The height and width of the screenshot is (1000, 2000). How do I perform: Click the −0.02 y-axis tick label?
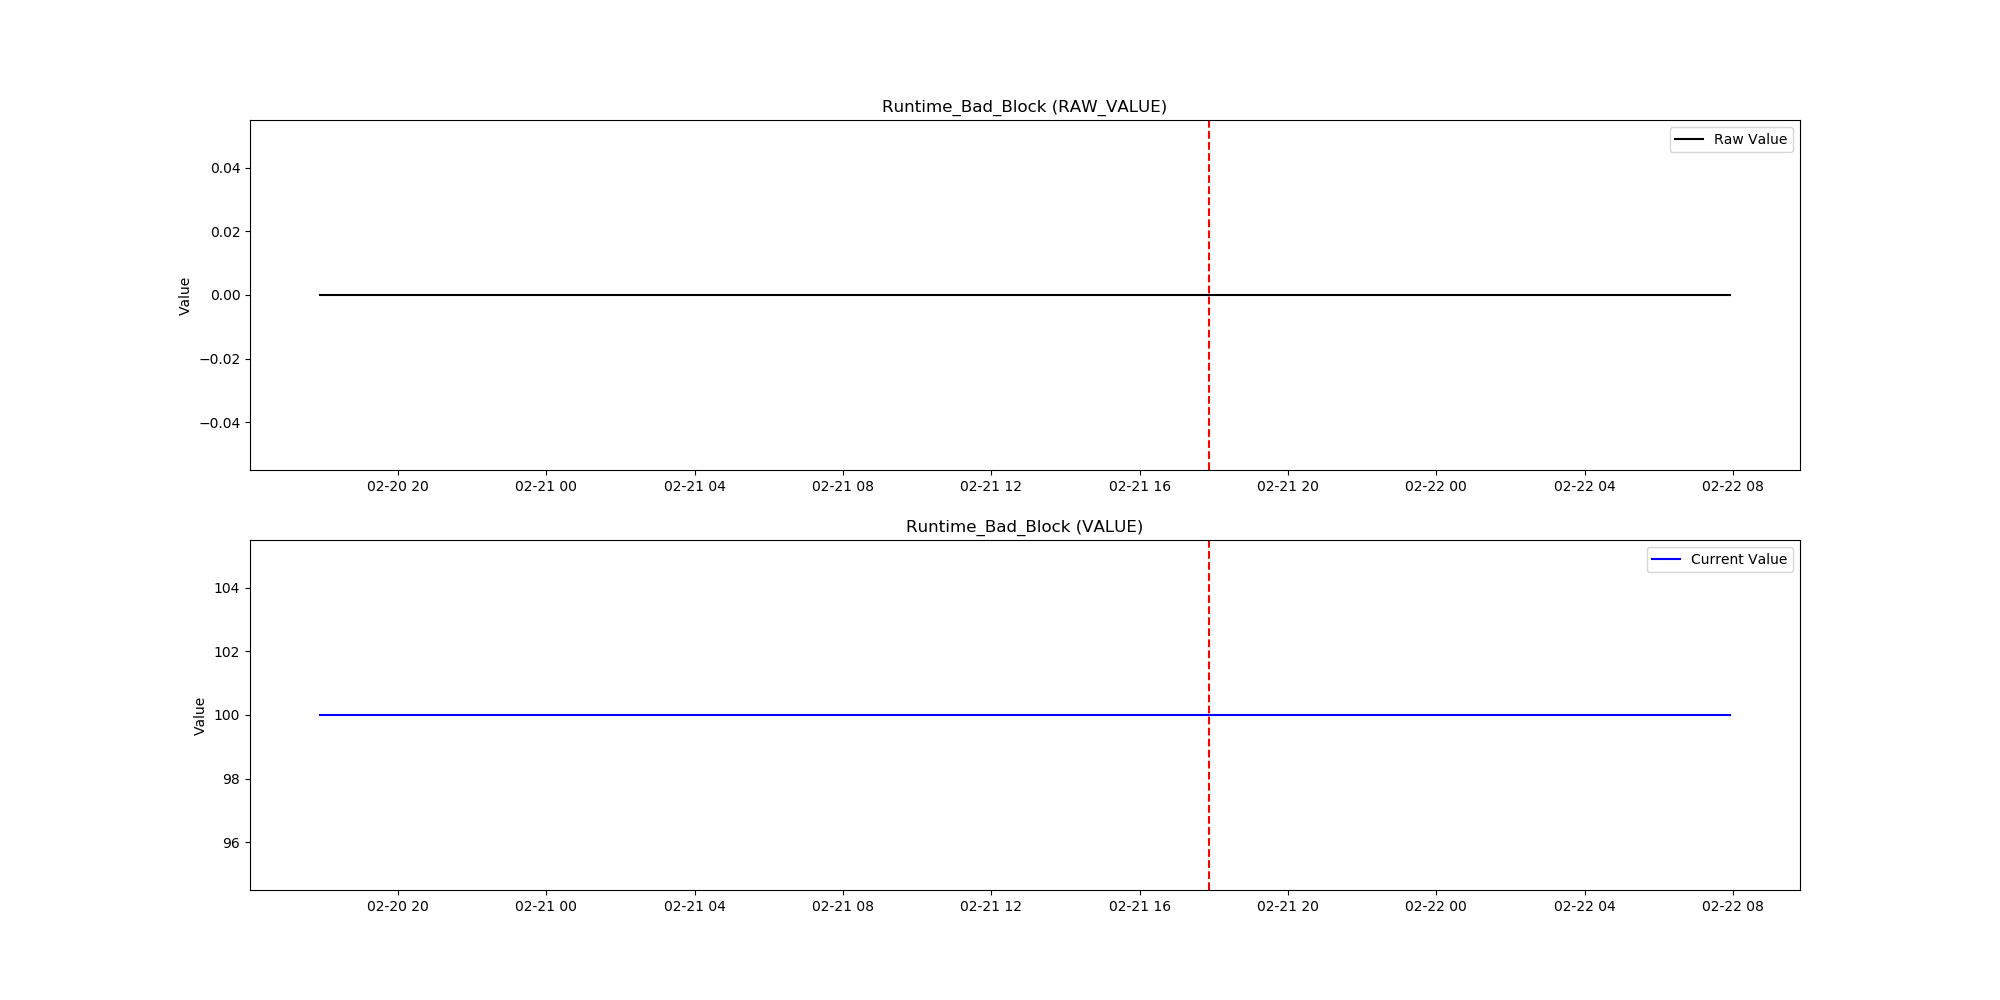220,359
